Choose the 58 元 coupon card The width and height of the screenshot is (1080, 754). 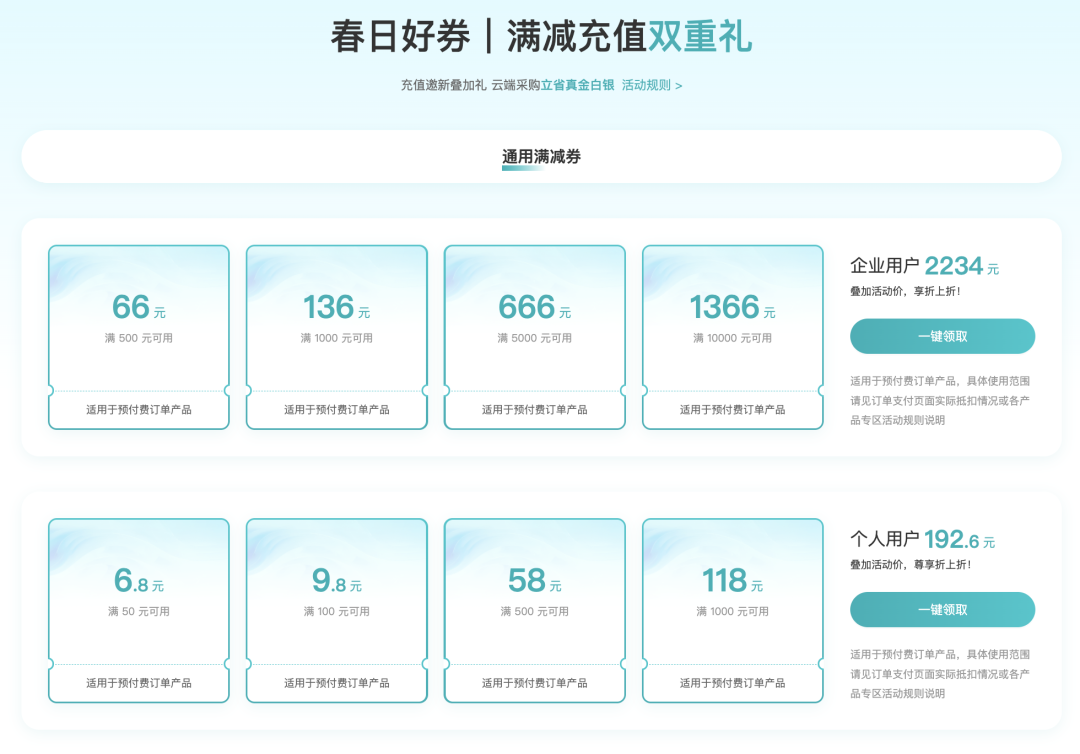tap(534, 611)
